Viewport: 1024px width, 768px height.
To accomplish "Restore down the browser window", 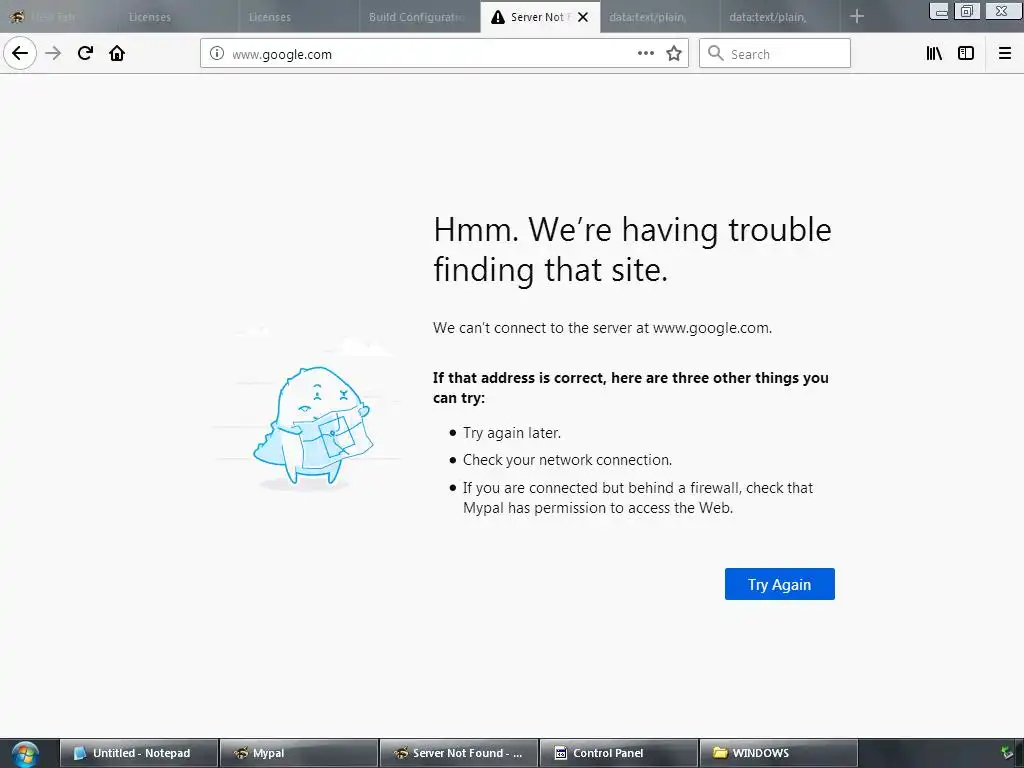I will 967,11.
